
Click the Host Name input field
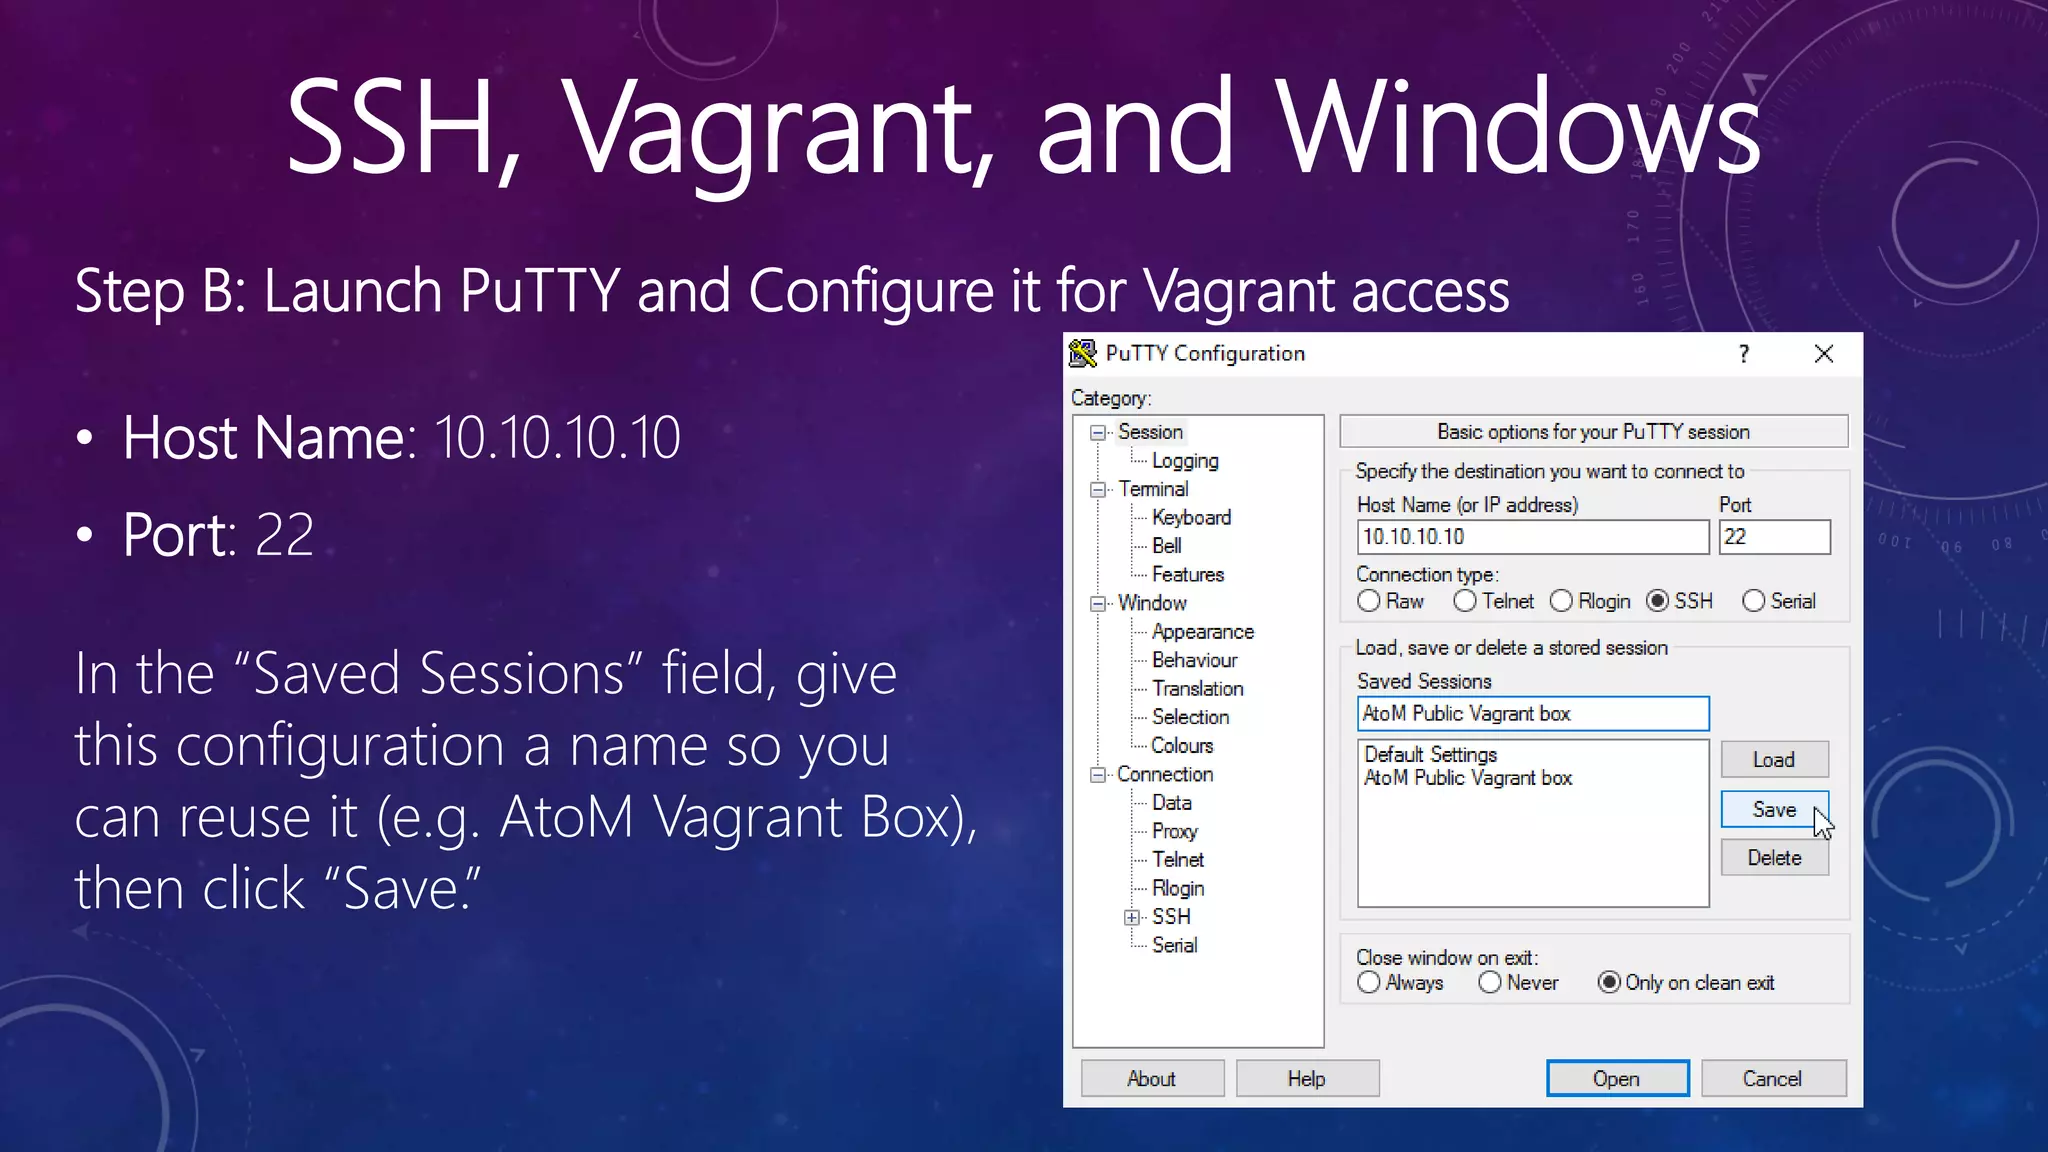tap(1533, 537)
